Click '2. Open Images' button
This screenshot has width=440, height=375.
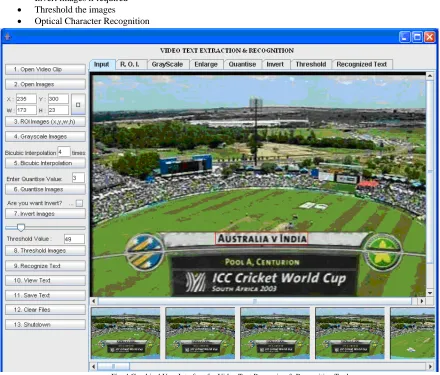point(45,84)
